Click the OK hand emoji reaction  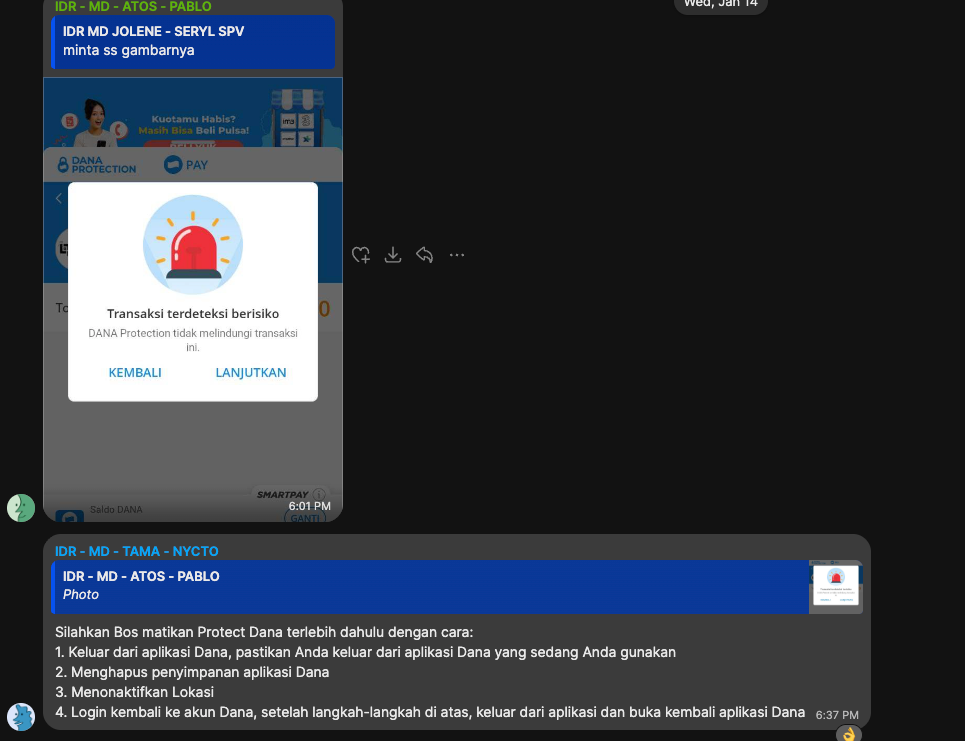(849, 734)
